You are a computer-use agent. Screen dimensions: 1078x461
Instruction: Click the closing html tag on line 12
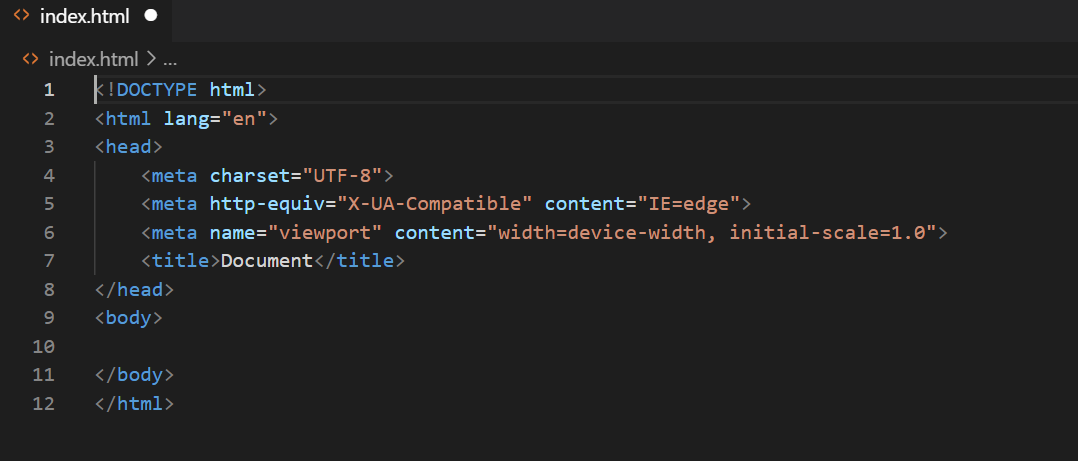[x=134, y=403]
